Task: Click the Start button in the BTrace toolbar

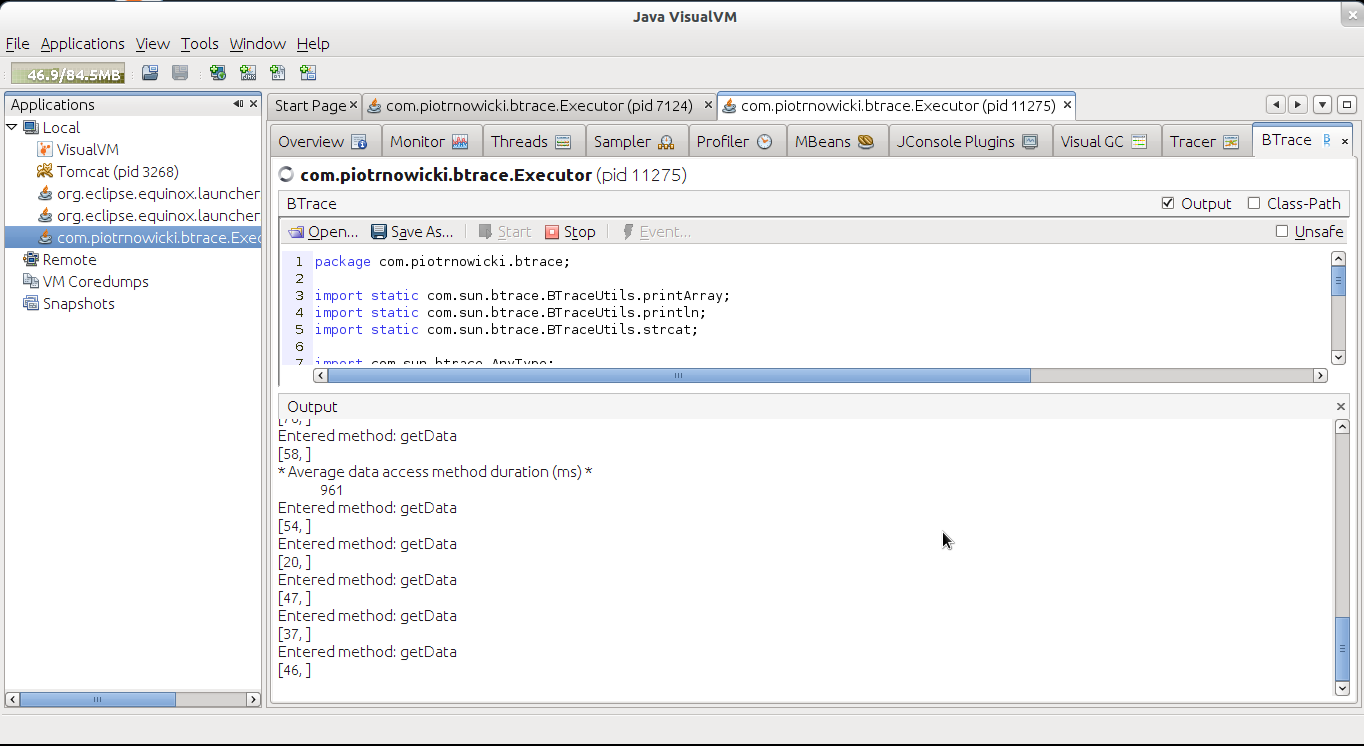Action: pos(505,231)
